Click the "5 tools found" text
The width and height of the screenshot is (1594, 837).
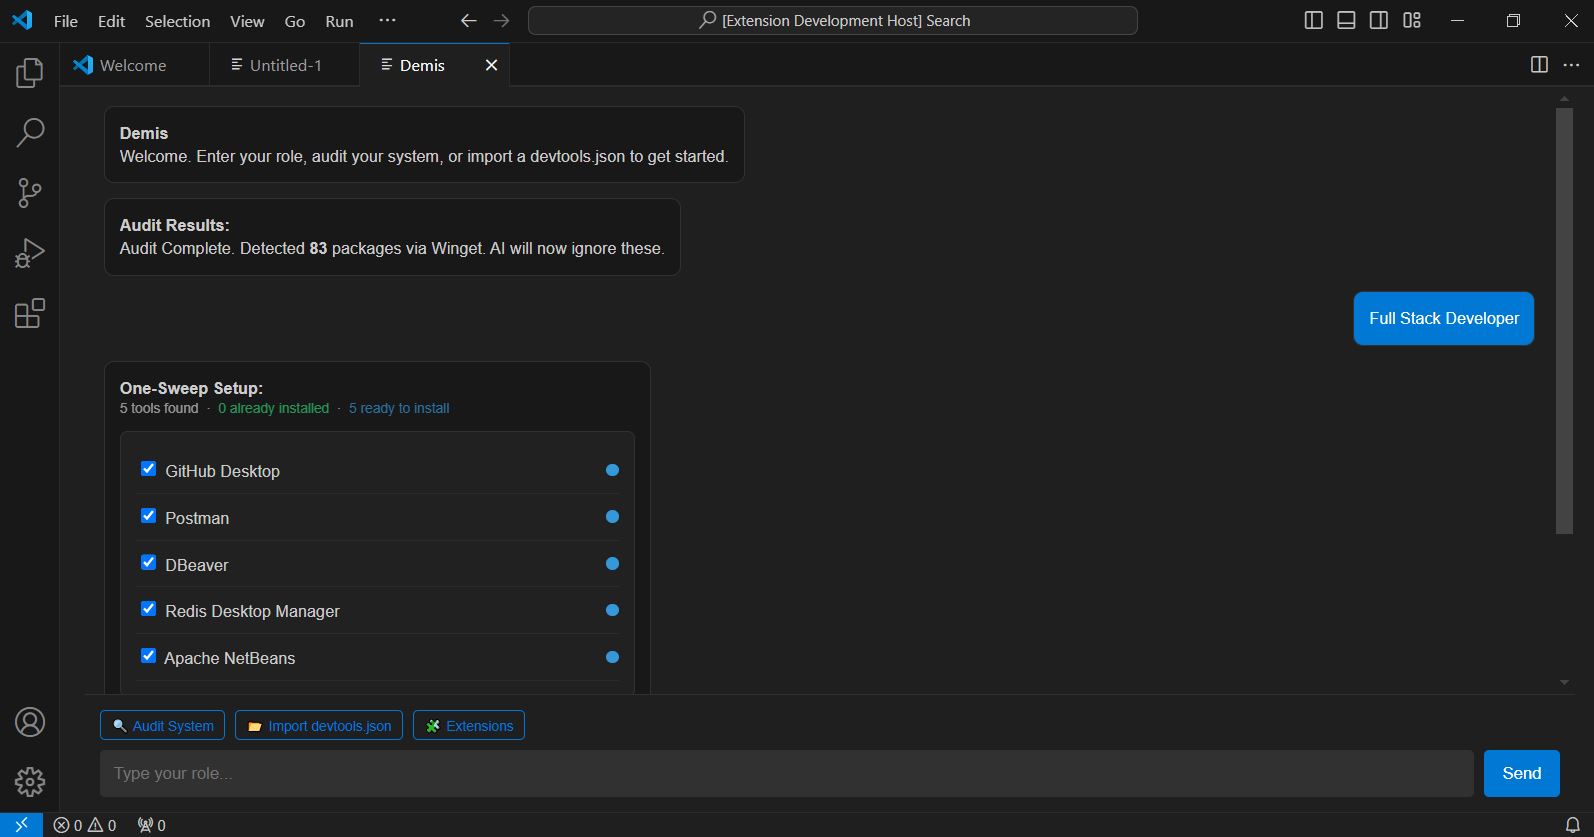[x=159, y=408]
